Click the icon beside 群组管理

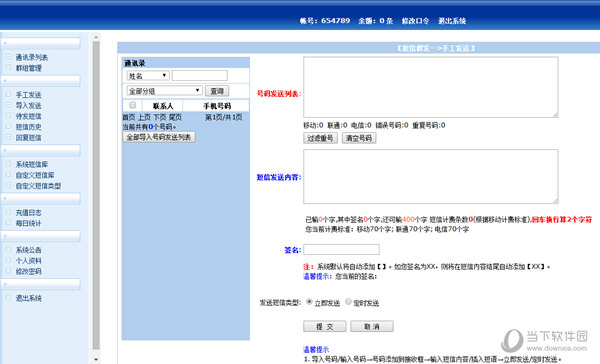(x=8, y=68)
